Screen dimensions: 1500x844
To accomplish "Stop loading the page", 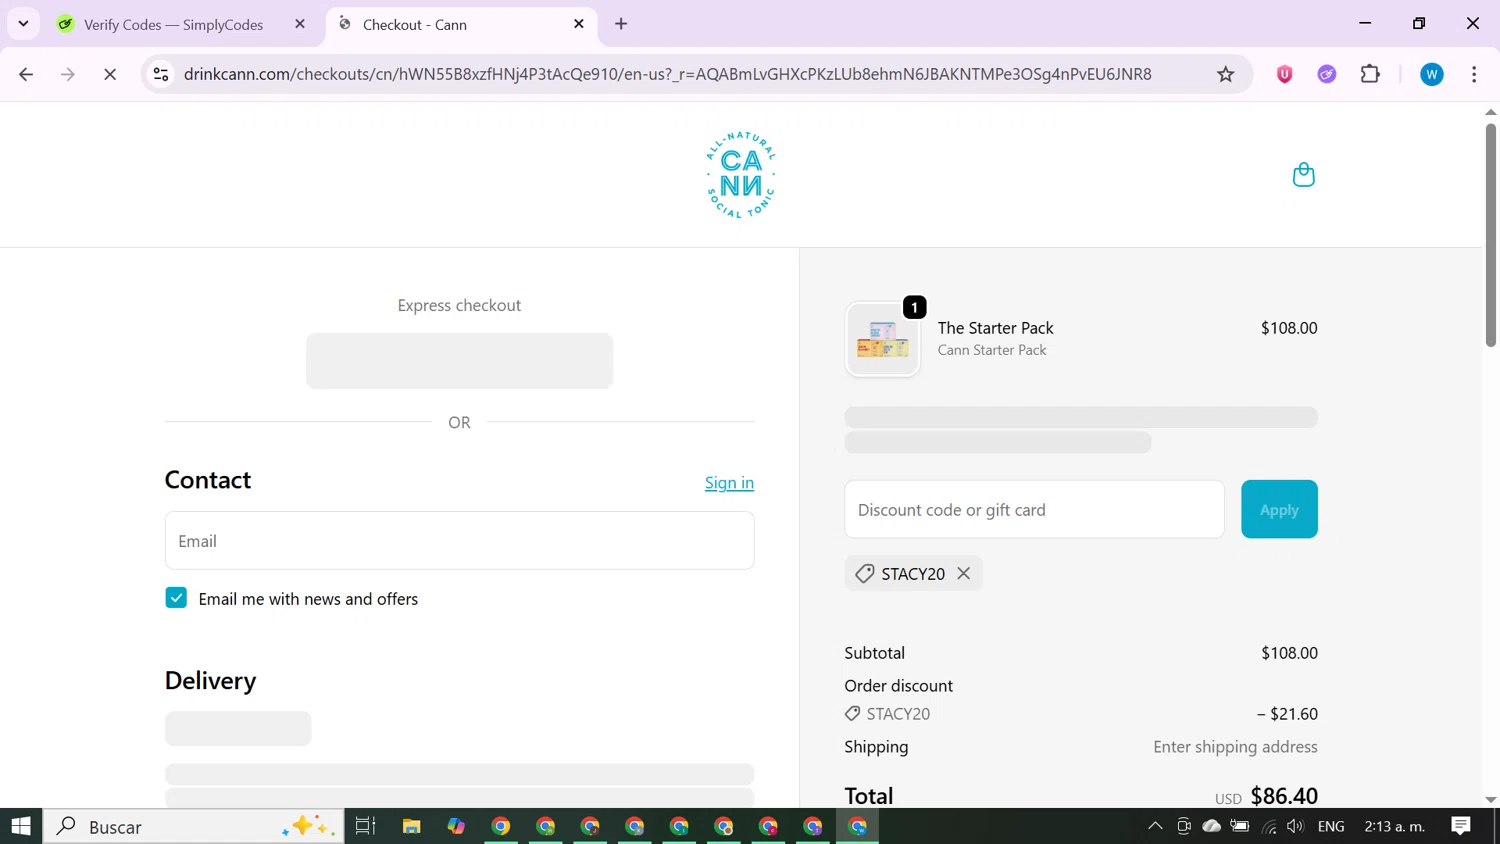I will 110,74.
